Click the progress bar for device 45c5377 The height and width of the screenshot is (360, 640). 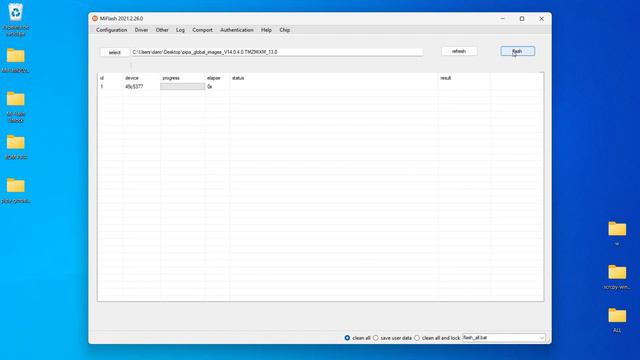182,87
